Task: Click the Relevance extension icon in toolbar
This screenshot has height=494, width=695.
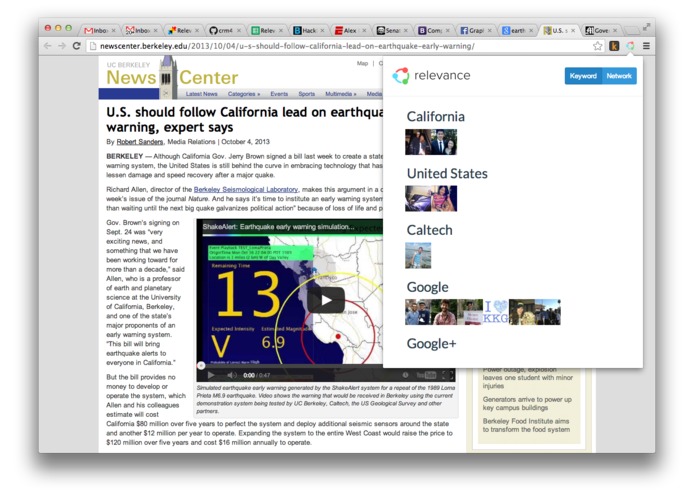Action: click(630, 46)
